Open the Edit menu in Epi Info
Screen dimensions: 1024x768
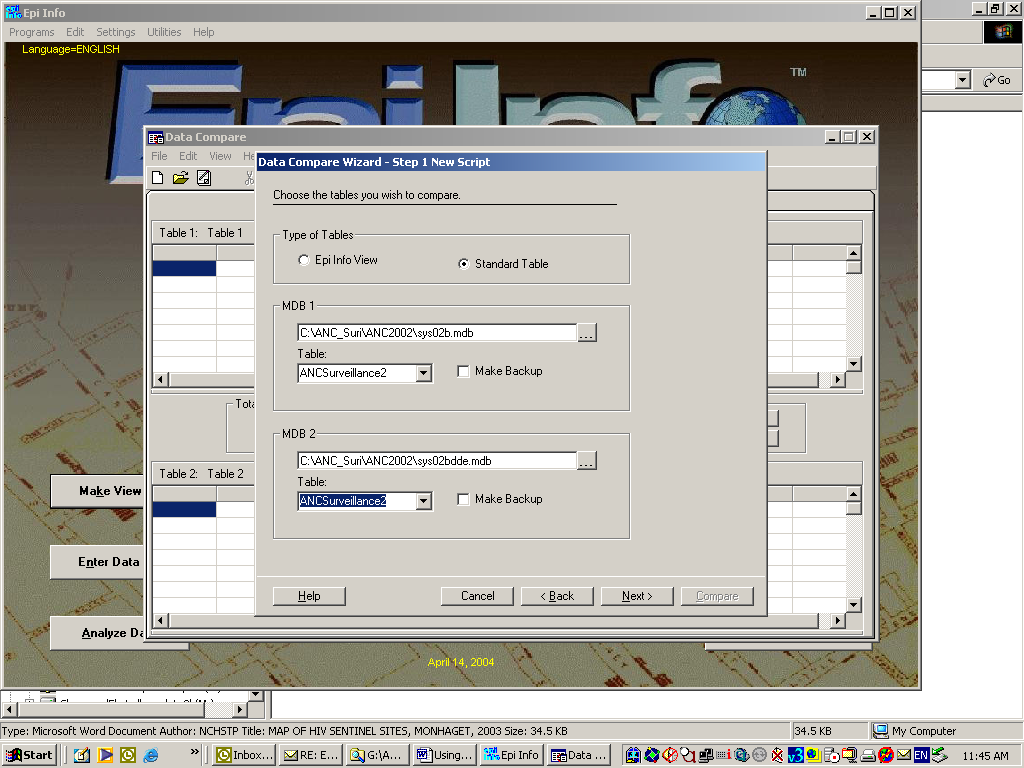74,32
